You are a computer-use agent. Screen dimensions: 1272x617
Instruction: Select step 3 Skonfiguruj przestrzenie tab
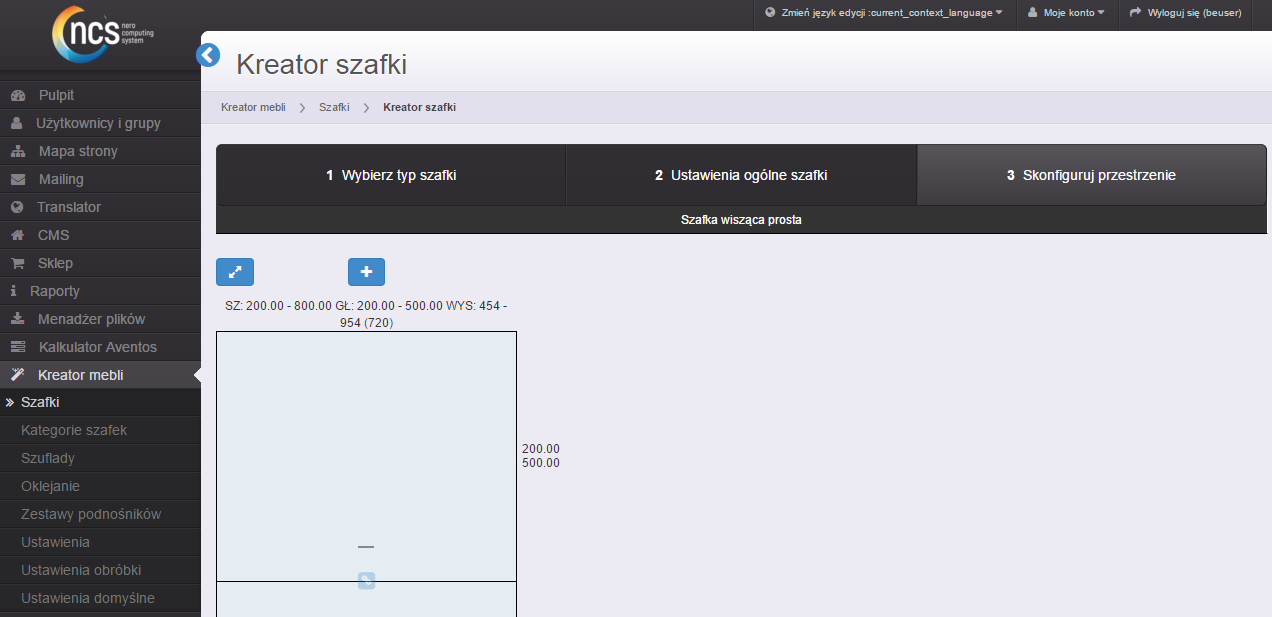(1091, 175)
